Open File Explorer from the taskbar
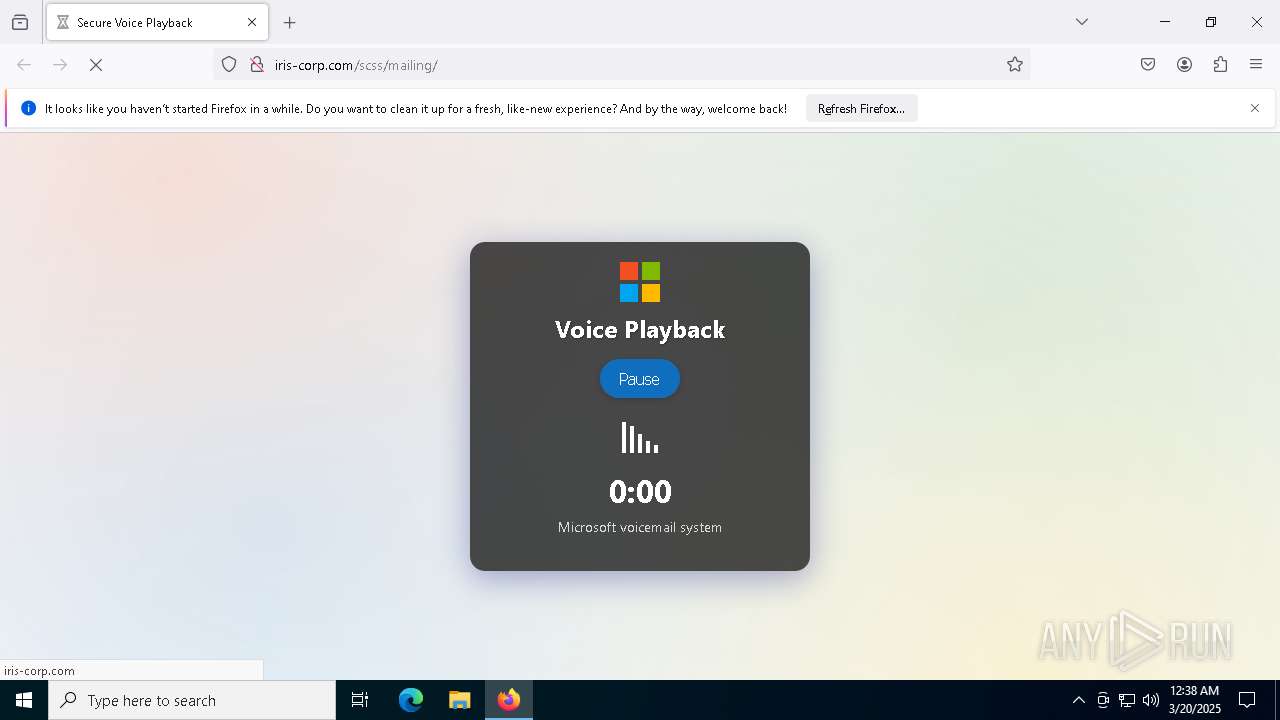This screenshot has height=720, width=1280. 460,700
